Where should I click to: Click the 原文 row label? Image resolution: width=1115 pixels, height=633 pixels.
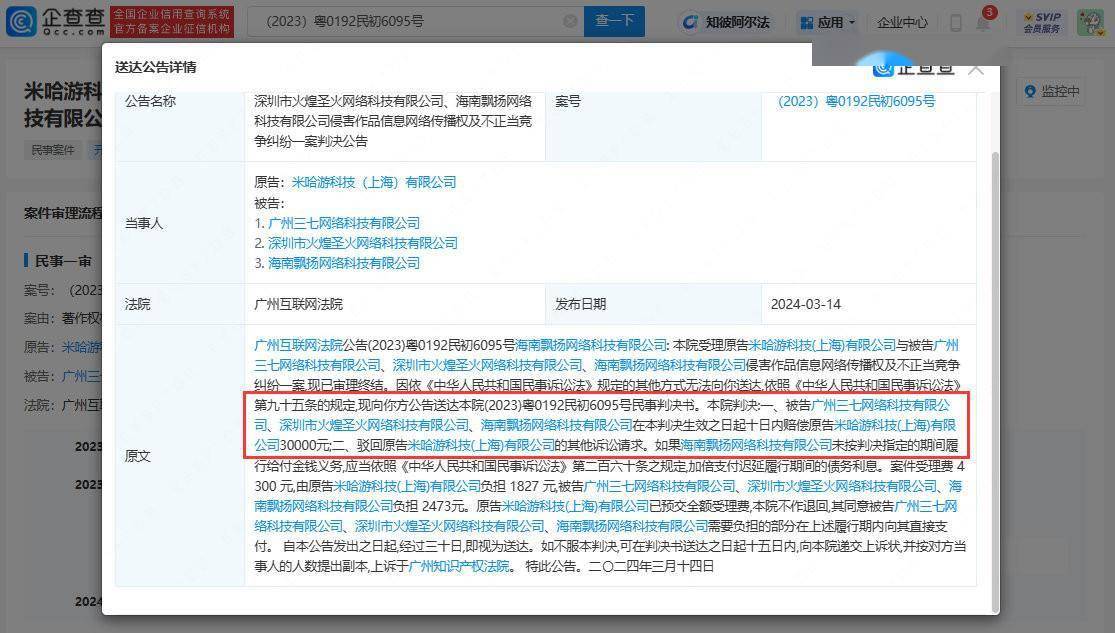click(137, 456)
